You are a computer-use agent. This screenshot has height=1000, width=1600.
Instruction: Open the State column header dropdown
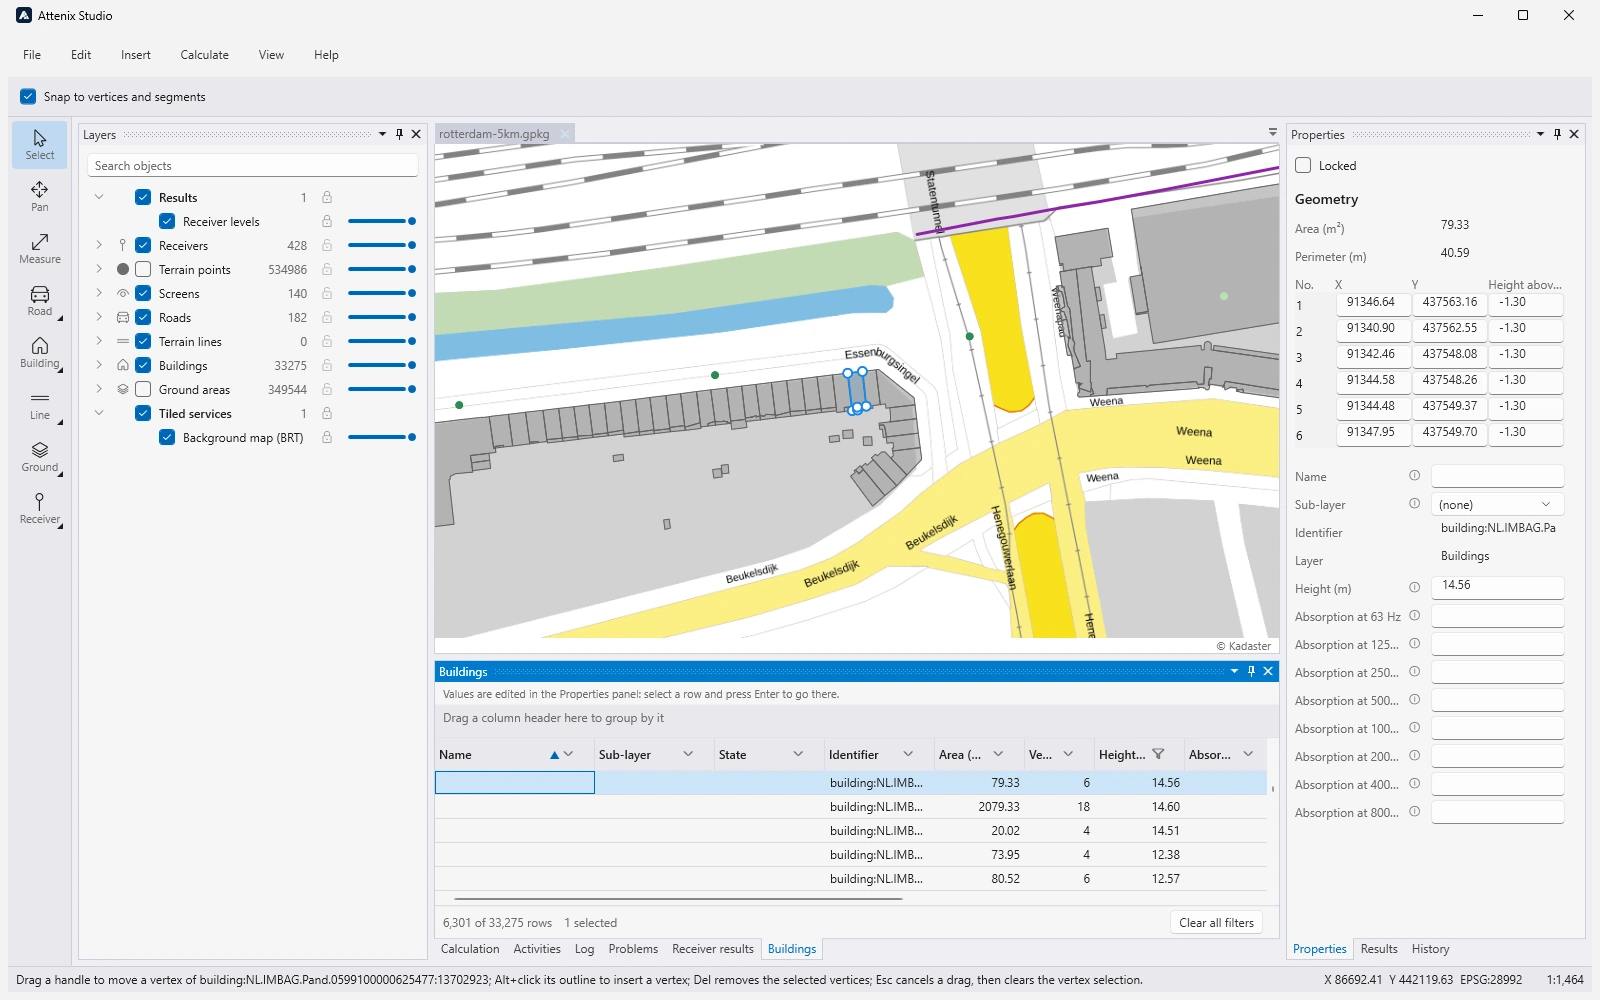point(798,754)
